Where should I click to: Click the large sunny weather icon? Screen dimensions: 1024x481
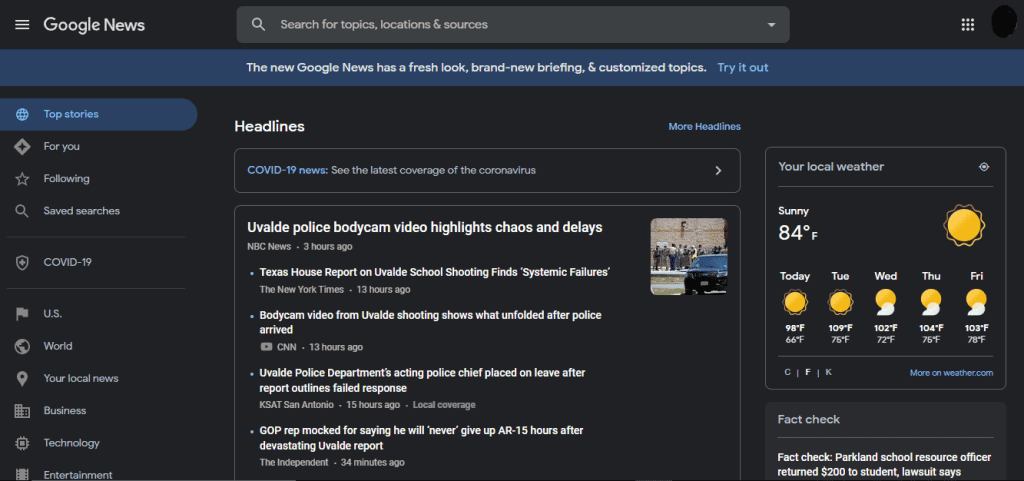pyautogui.click(x=964, y=226)
